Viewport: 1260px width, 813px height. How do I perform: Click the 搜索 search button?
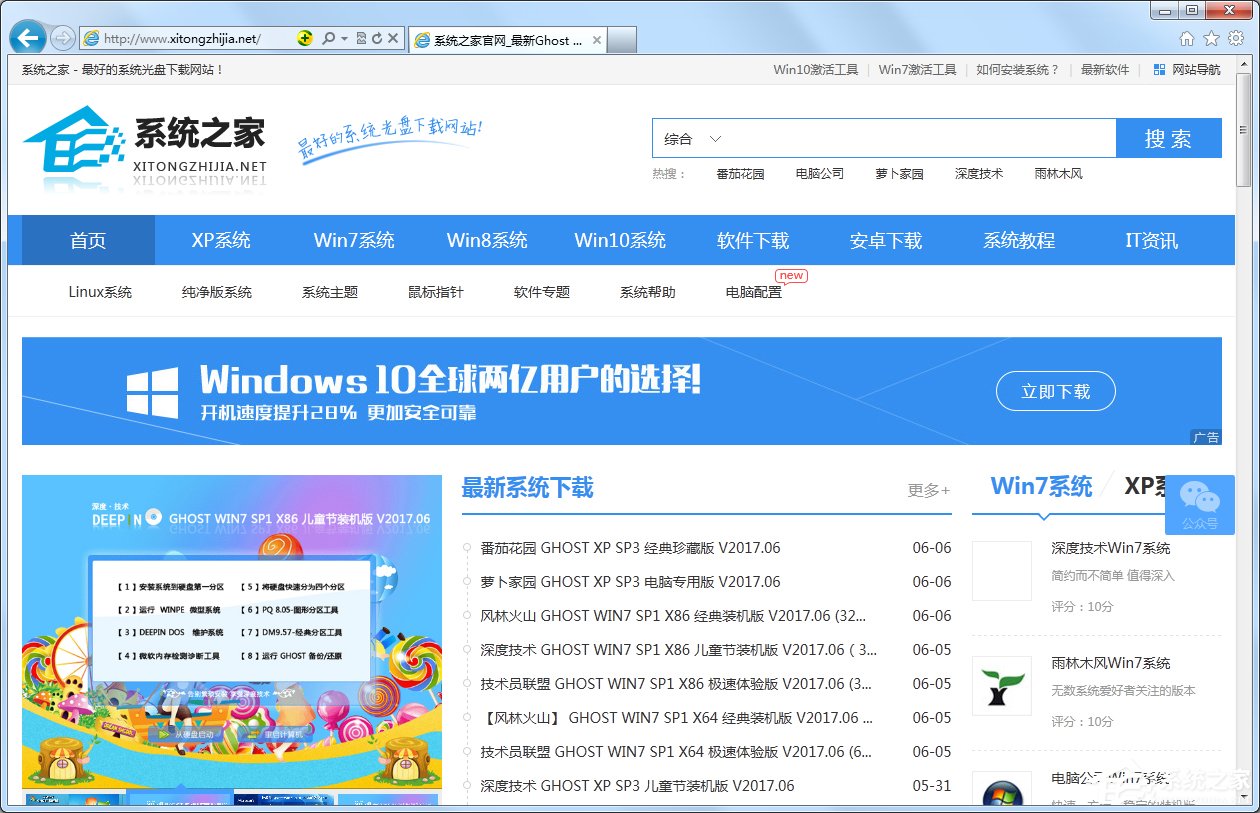pyautogui.click(x=1169, y=138)
